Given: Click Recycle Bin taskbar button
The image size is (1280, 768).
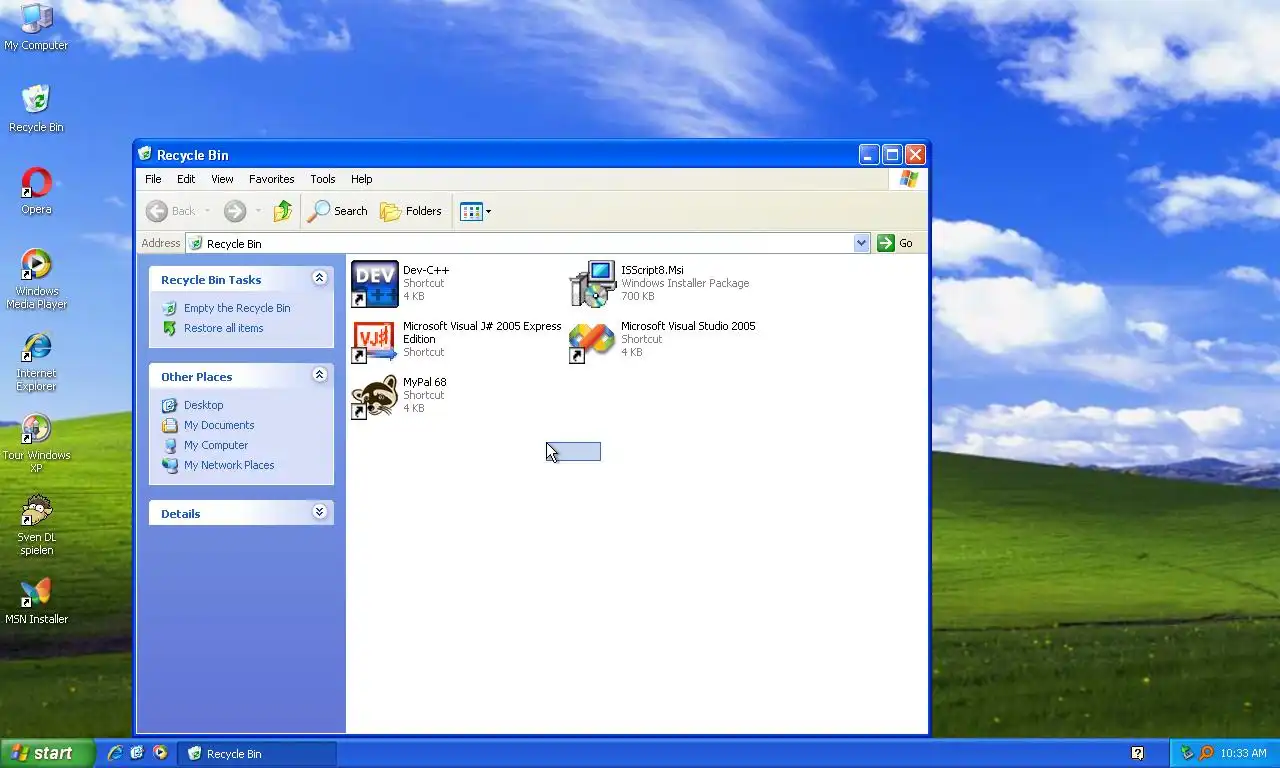Looking at the screenshot, I should point(257,753).
